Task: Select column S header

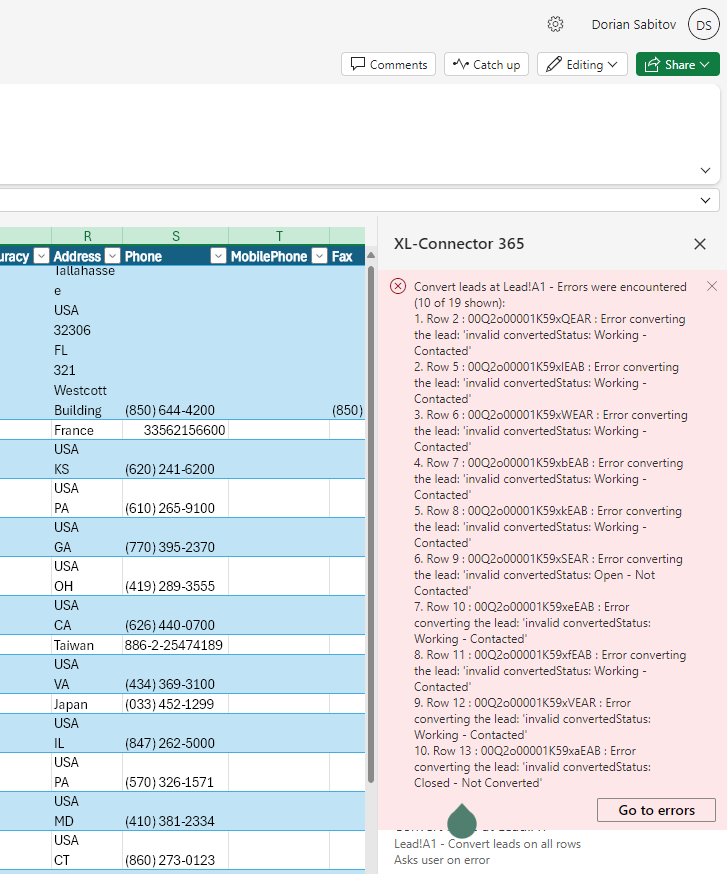Action: point(175,236)
